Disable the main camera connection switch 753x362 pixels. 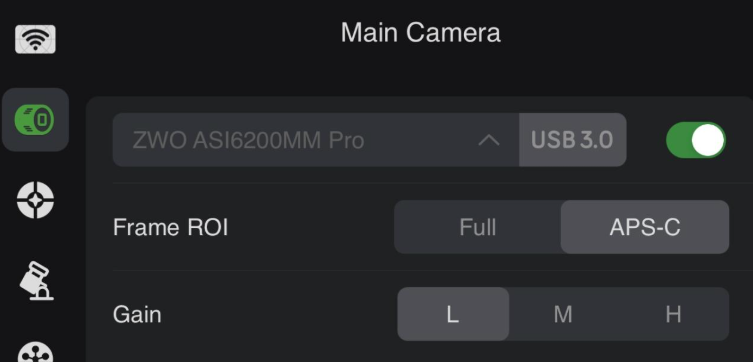[696, 140]
